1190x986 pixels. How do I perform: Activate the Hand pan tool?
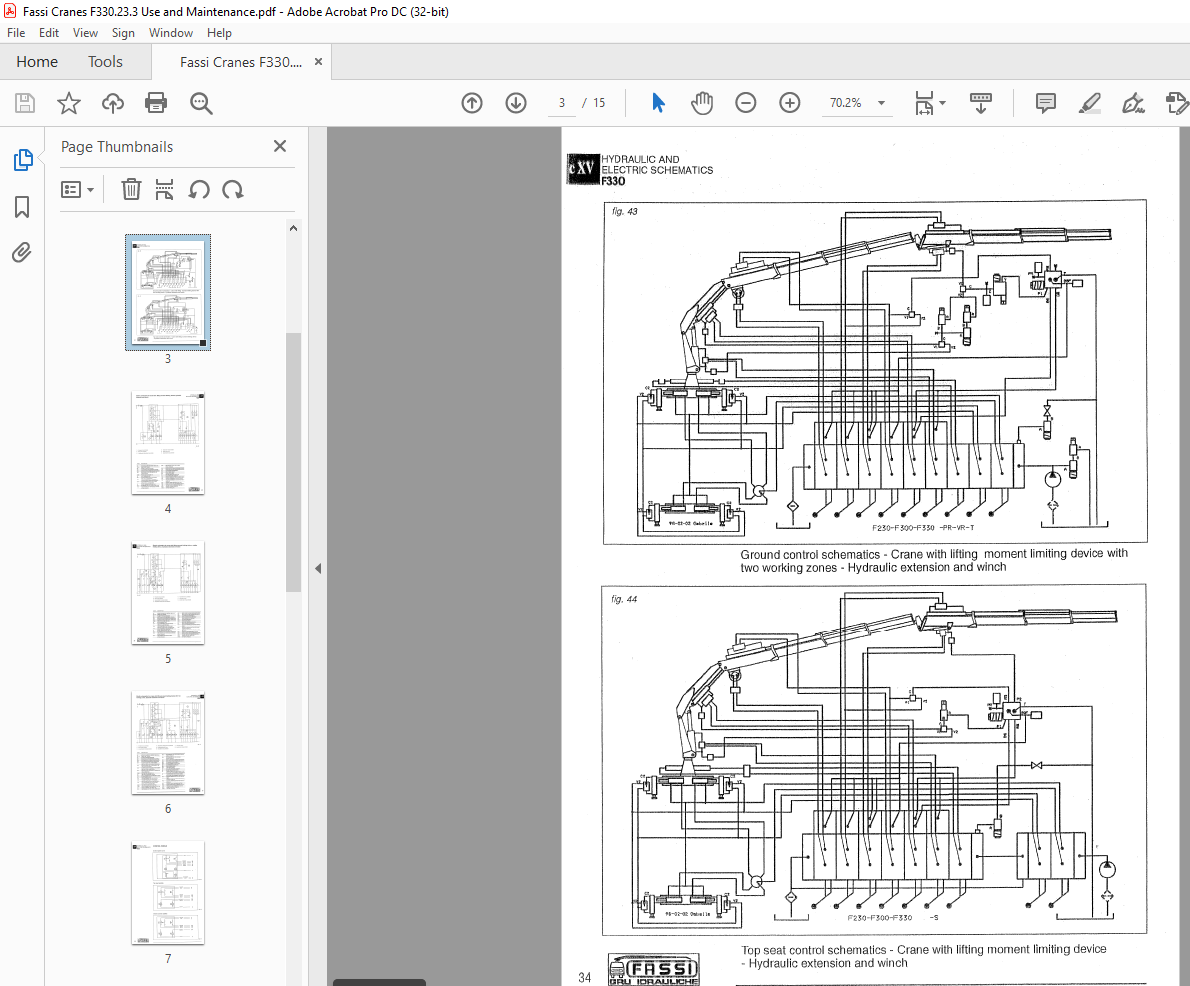coord(702,102)
